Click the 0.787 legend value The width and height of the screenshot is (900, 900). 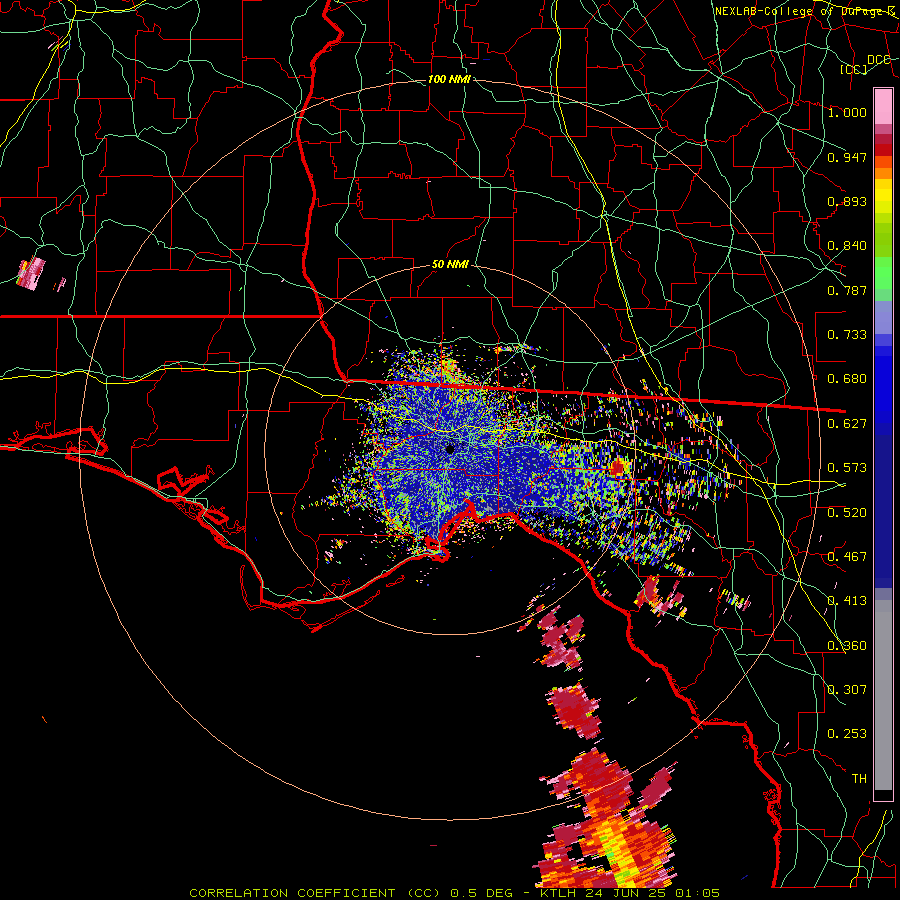point(847,290)
